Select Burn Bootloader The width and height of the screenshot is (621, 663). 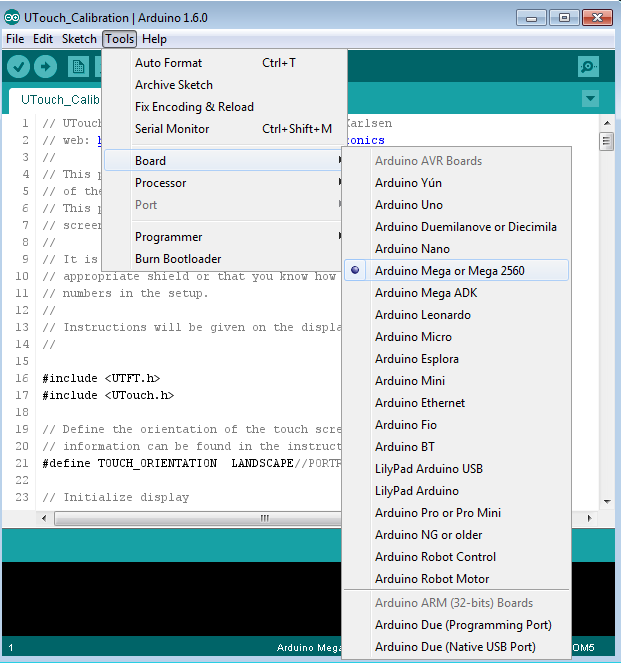223,259
